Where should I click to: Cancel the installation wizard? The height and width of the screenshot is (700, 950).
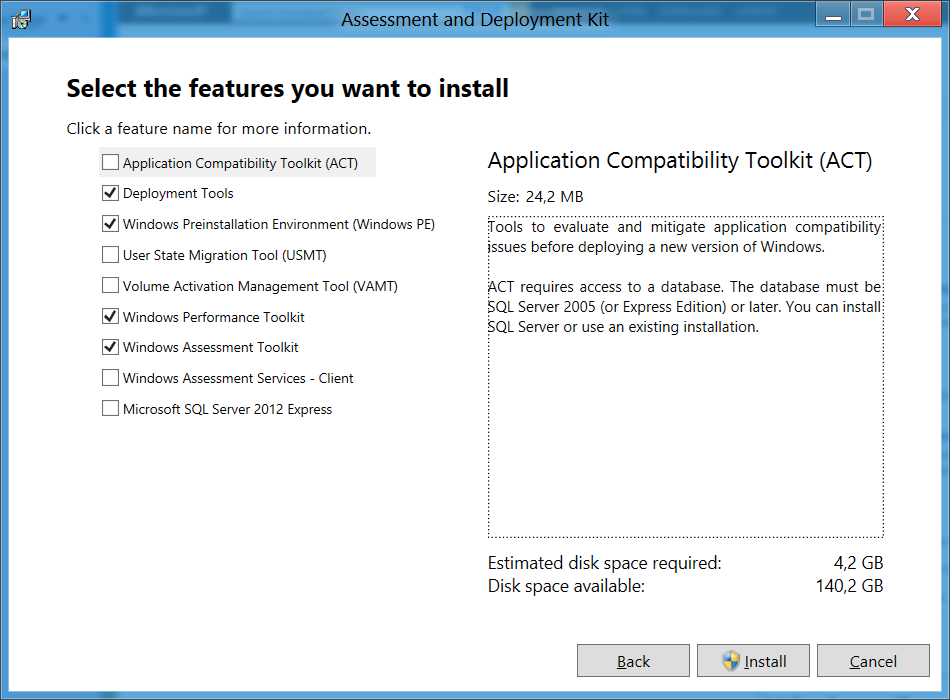point(873,661)
